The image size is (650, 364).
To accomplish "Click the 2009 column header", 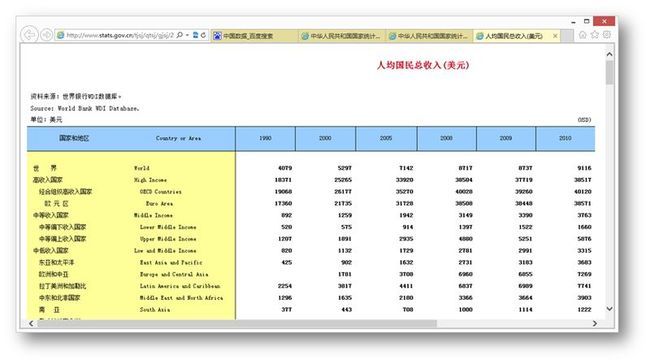I will tap(506, 138).
